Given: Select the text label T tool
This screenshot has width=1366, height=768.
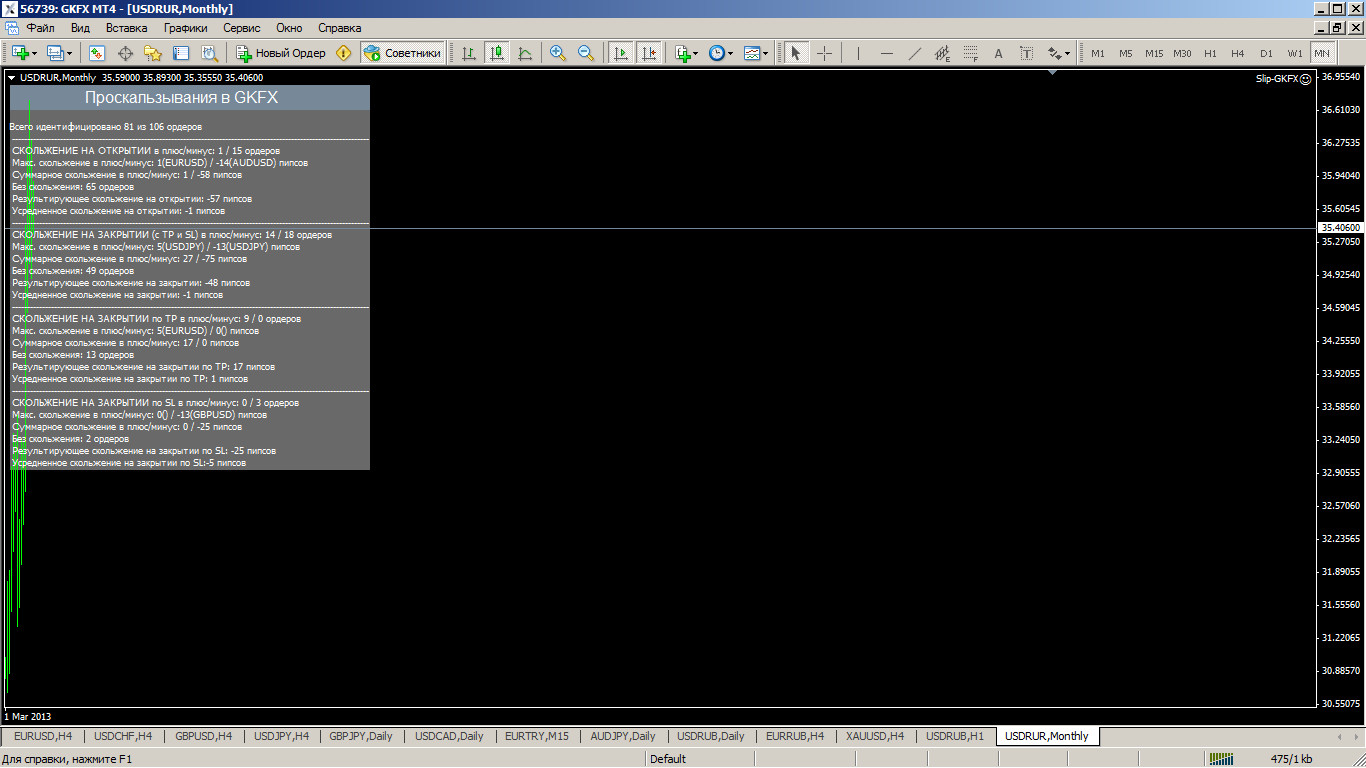Looking at the screenshot, I should [x=1026, y=53].
